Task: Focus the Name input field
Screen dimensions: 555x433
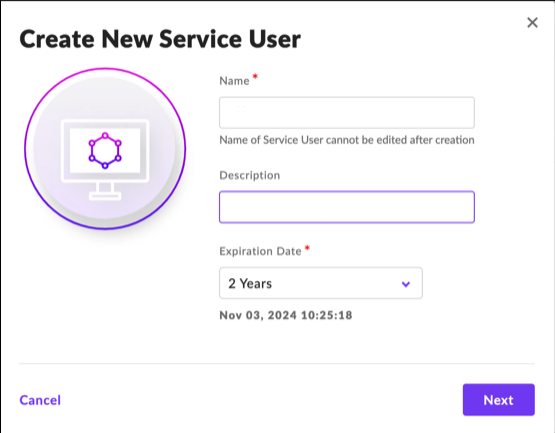Action: [347, 113]
